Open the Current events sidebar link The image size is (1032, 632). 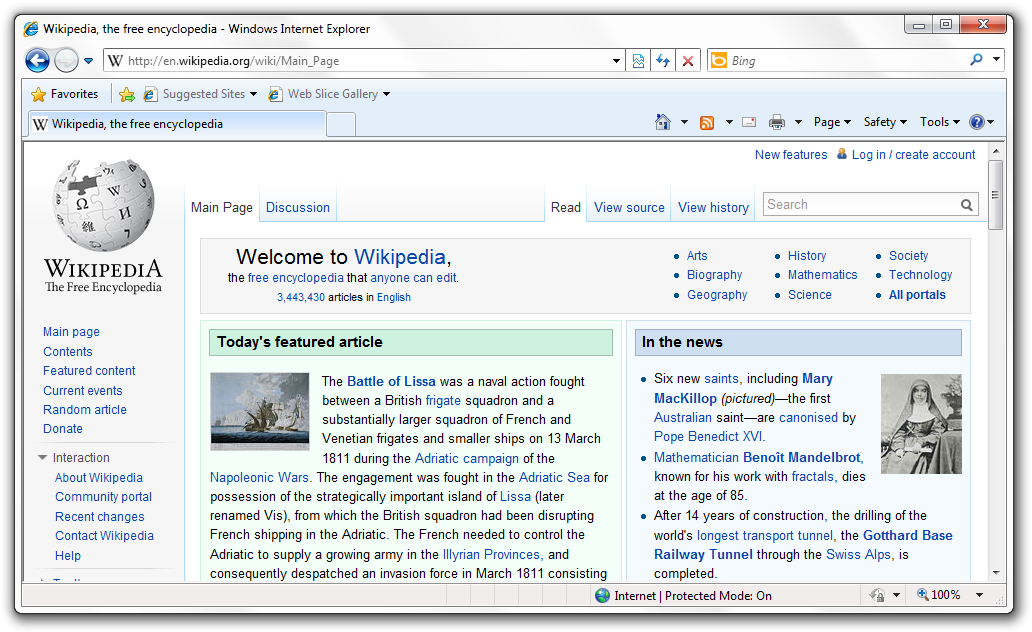(x=83, y=390)
